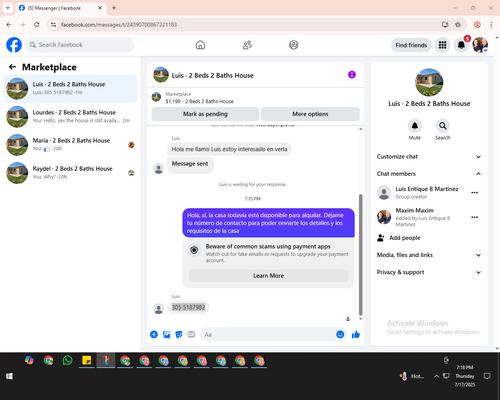Open Luis - 2 Beds 2 Baths House chat

point(70,89)
